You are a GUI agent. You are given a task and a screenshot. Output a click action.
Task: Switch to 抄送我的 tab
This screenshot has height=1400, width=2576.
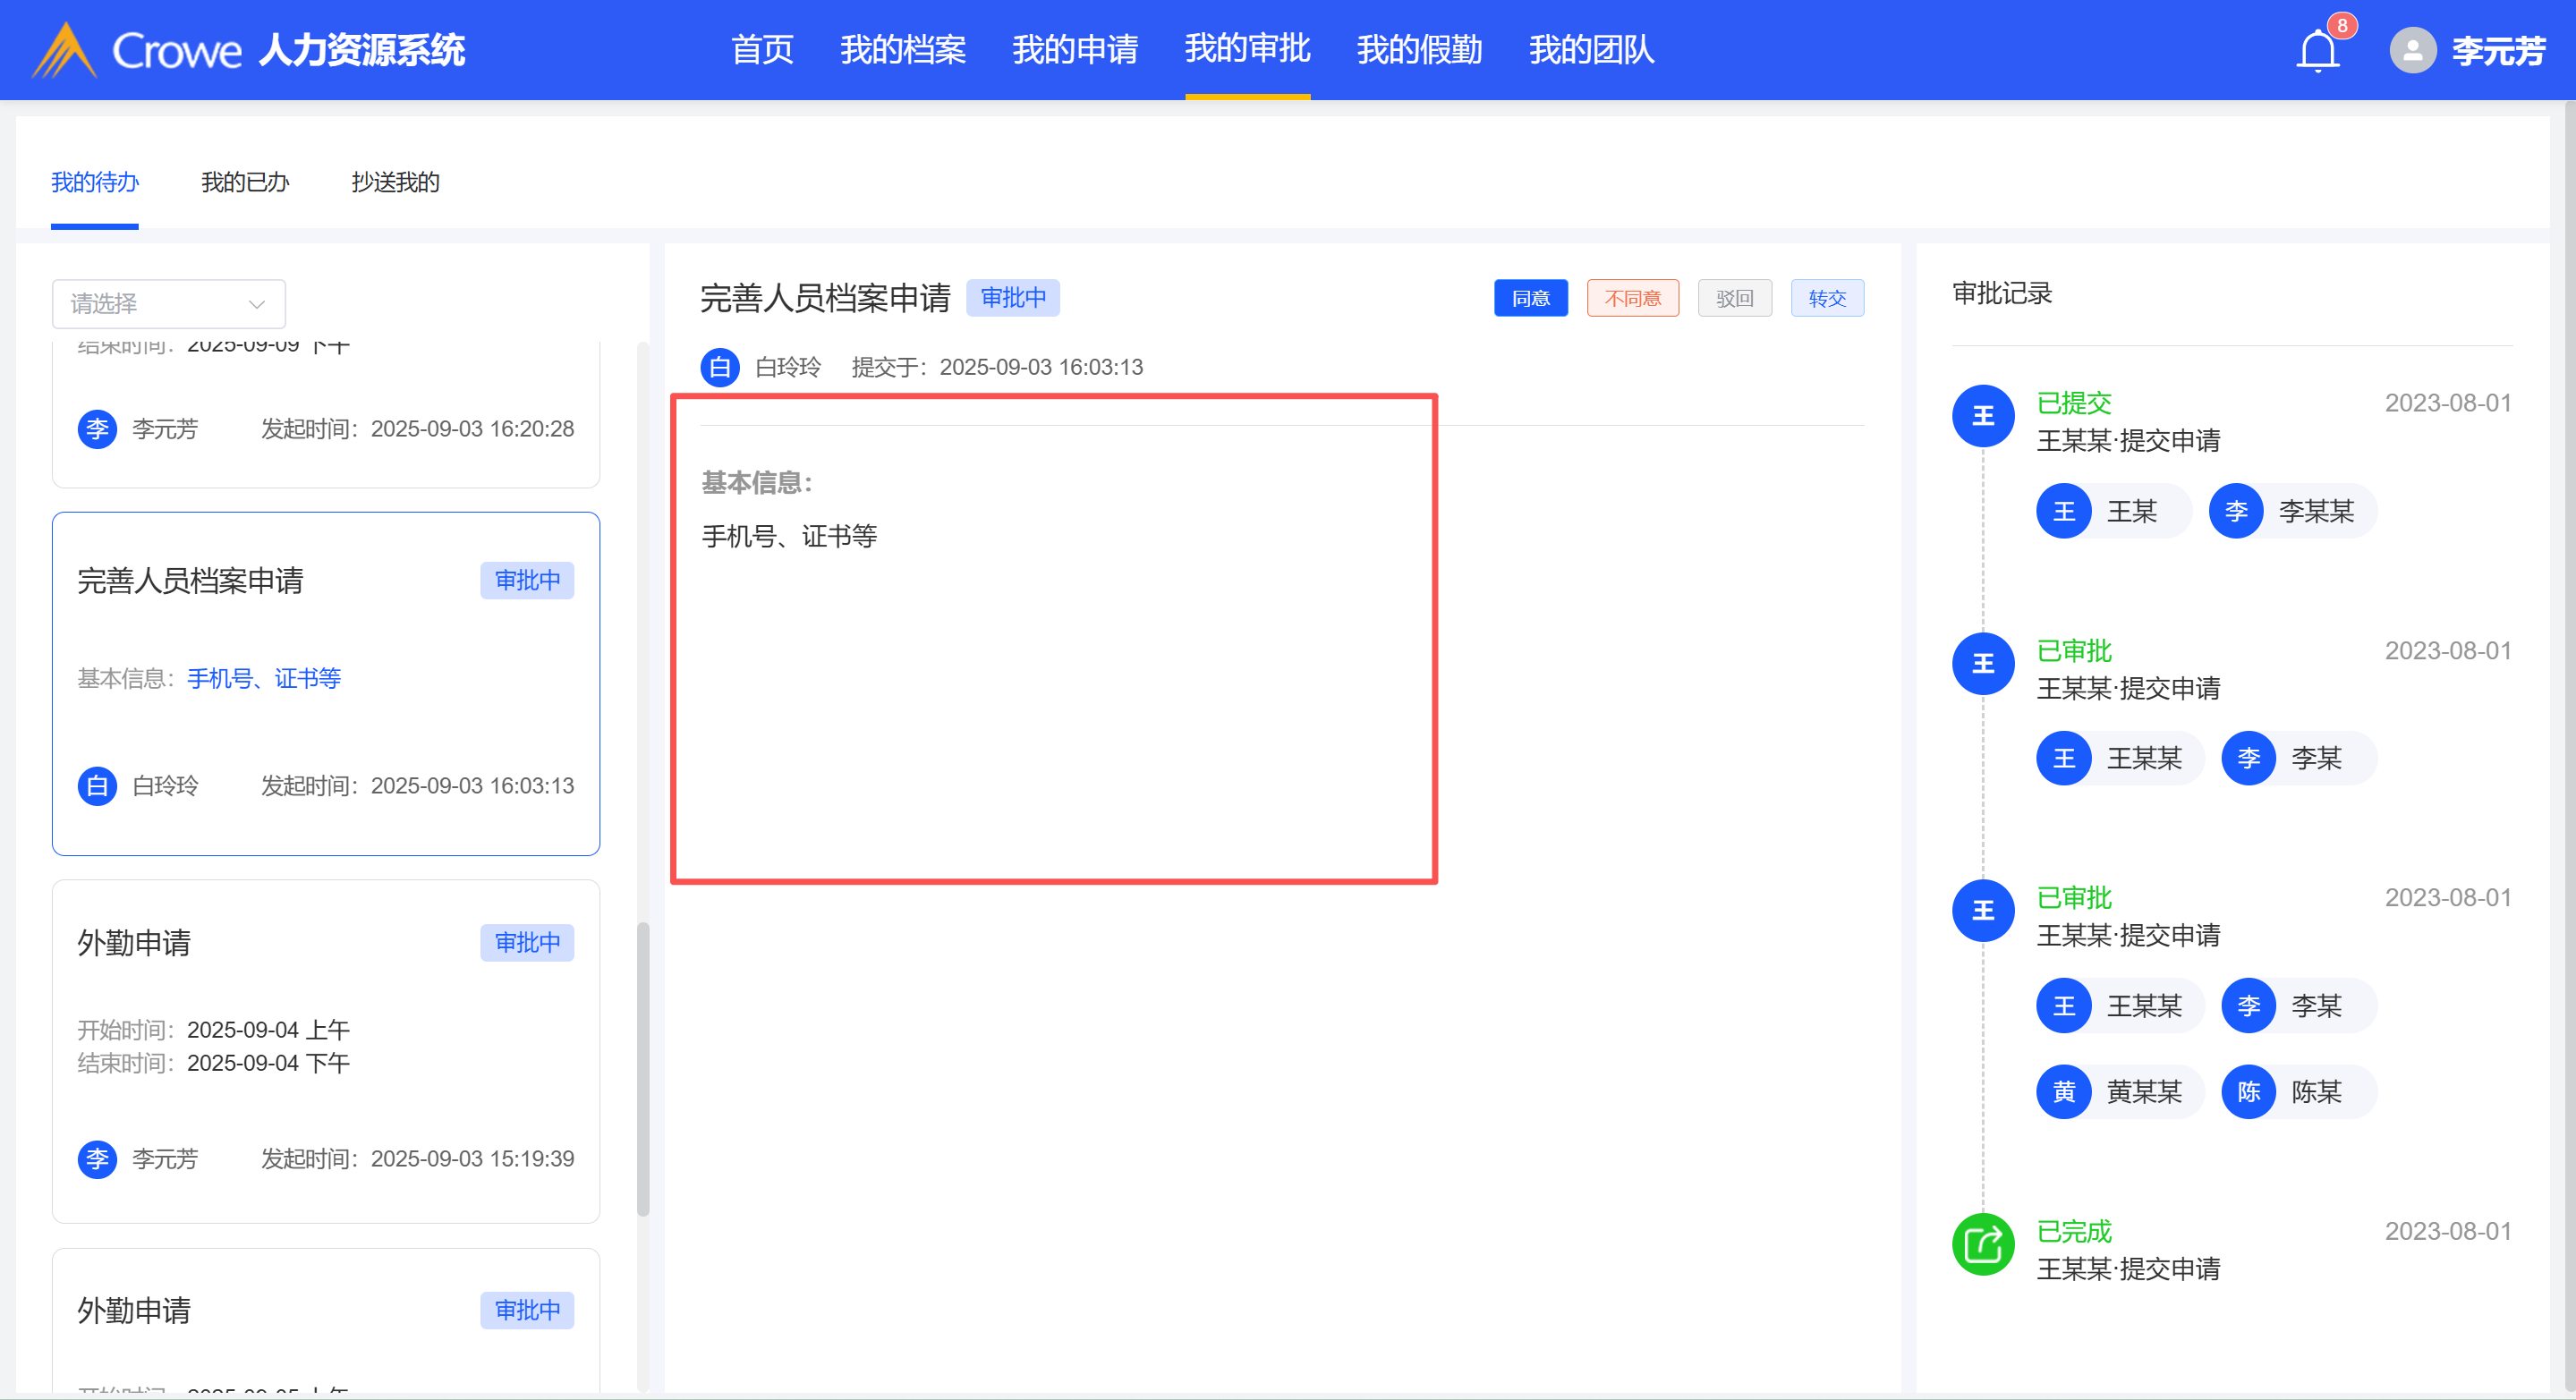click(x=395, y=182)
